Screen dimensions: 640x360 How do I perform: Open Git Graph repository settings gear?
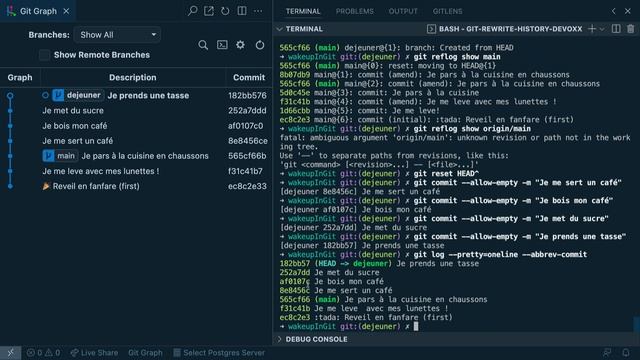(x=240, y=44)
